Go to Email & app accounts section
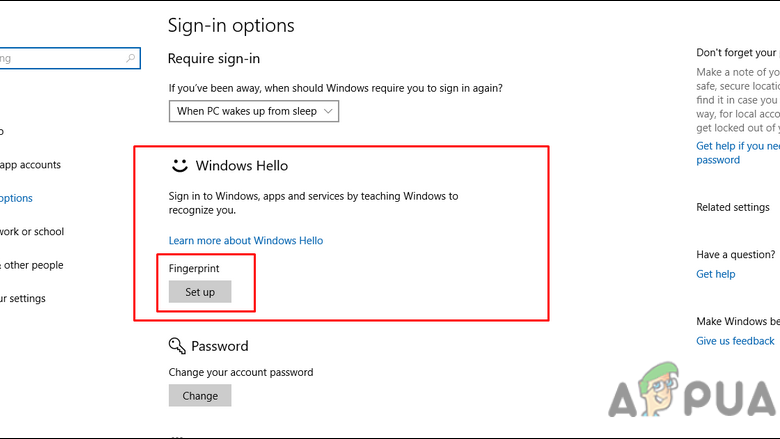 [30, 165]
